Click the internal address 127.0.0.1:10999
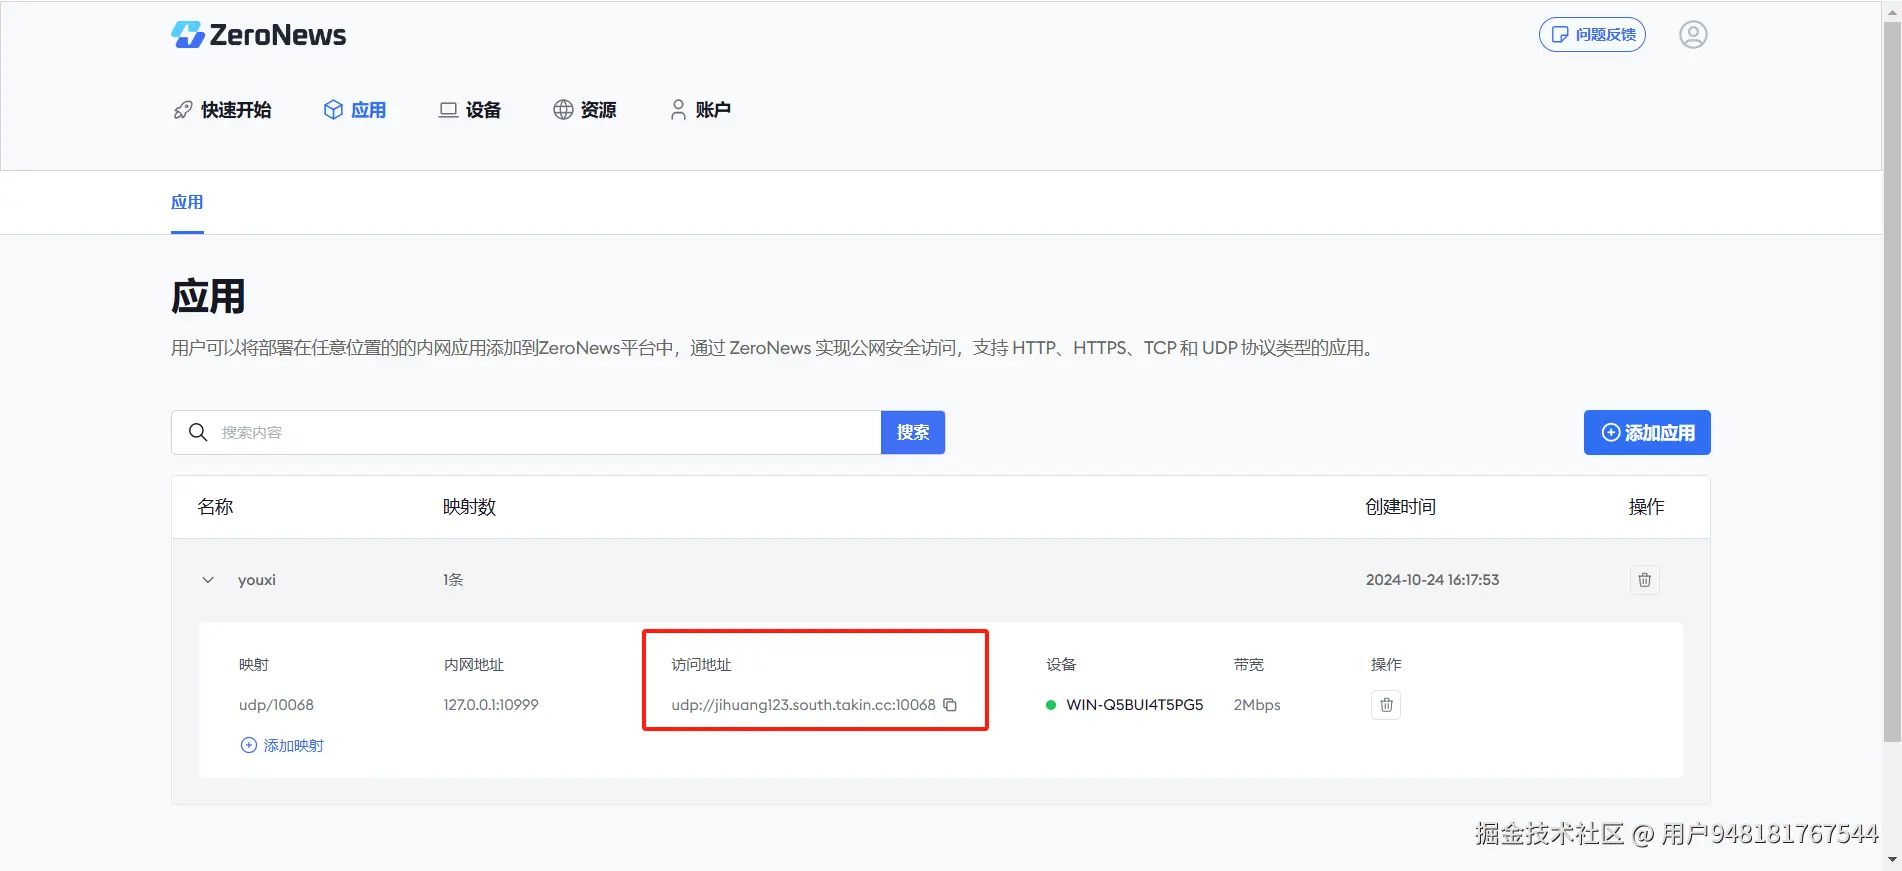The height and width of the screenshot is (871, 1902). click(x=491, y=705)
